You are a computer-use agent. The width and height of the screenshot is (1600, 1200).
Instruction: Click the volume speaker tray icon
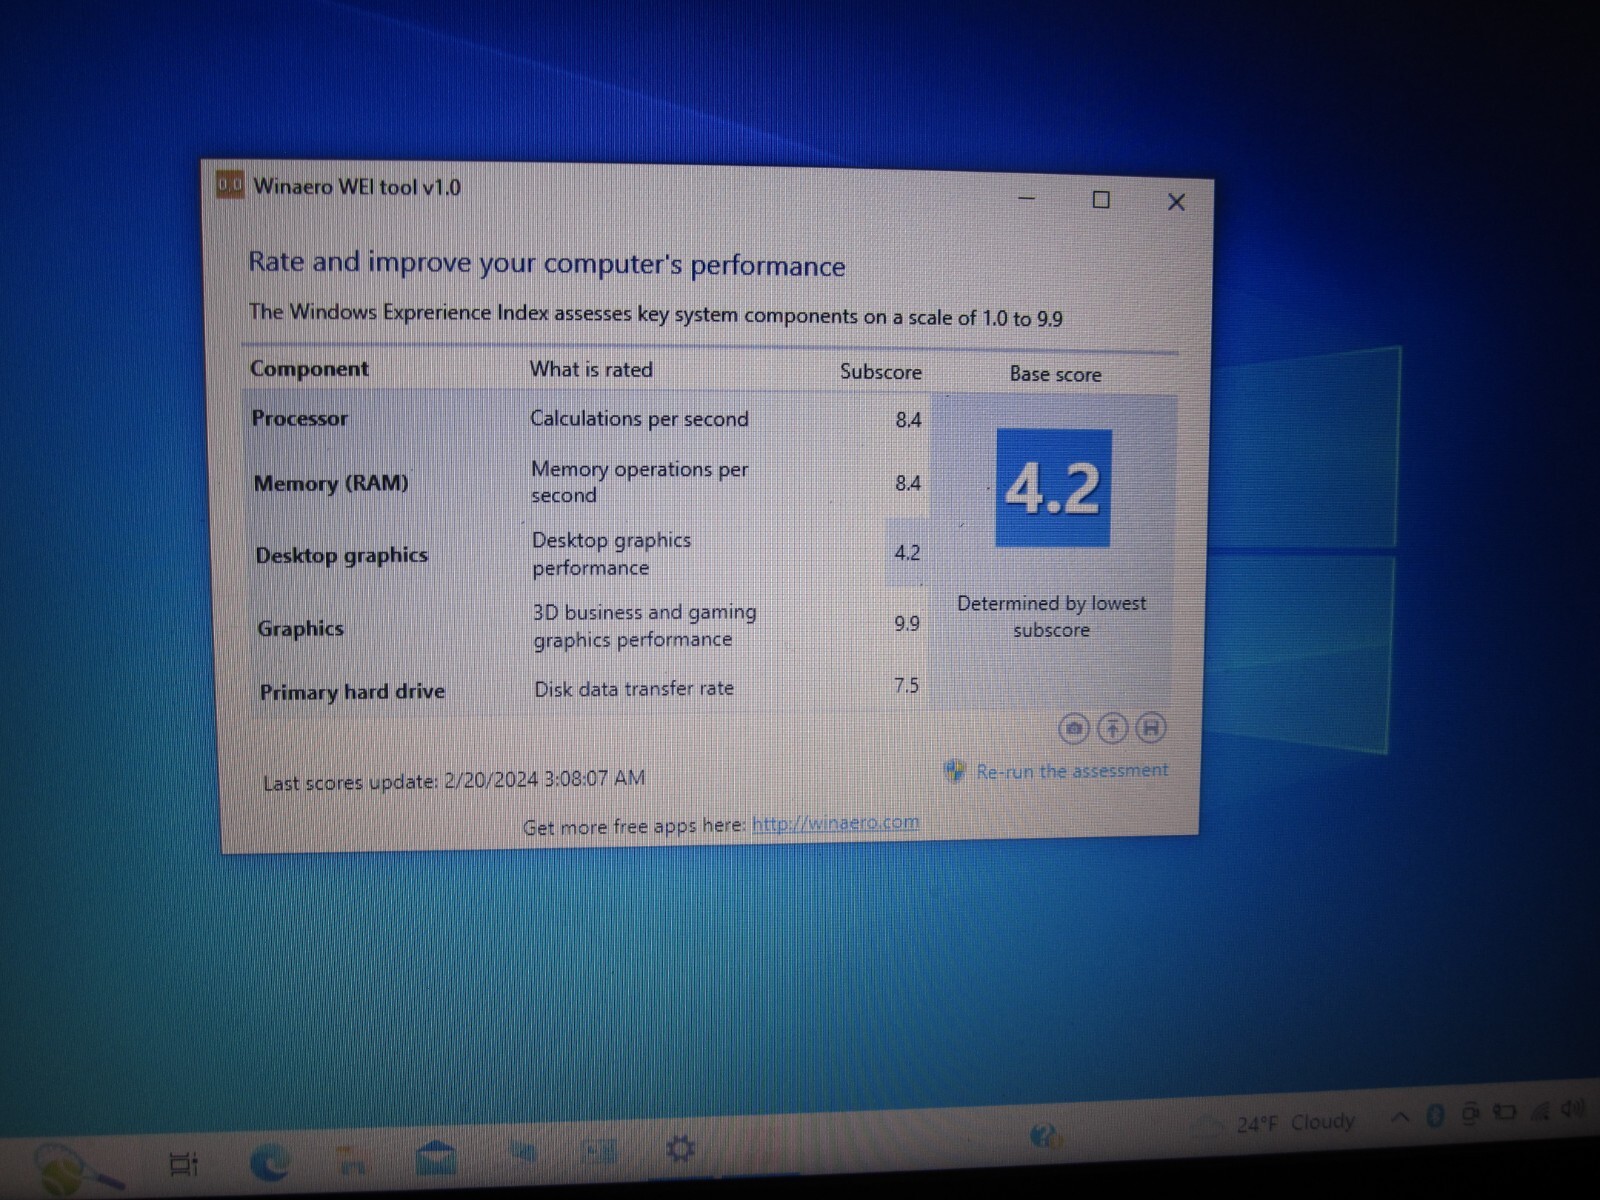(x=1573, y=1108)
